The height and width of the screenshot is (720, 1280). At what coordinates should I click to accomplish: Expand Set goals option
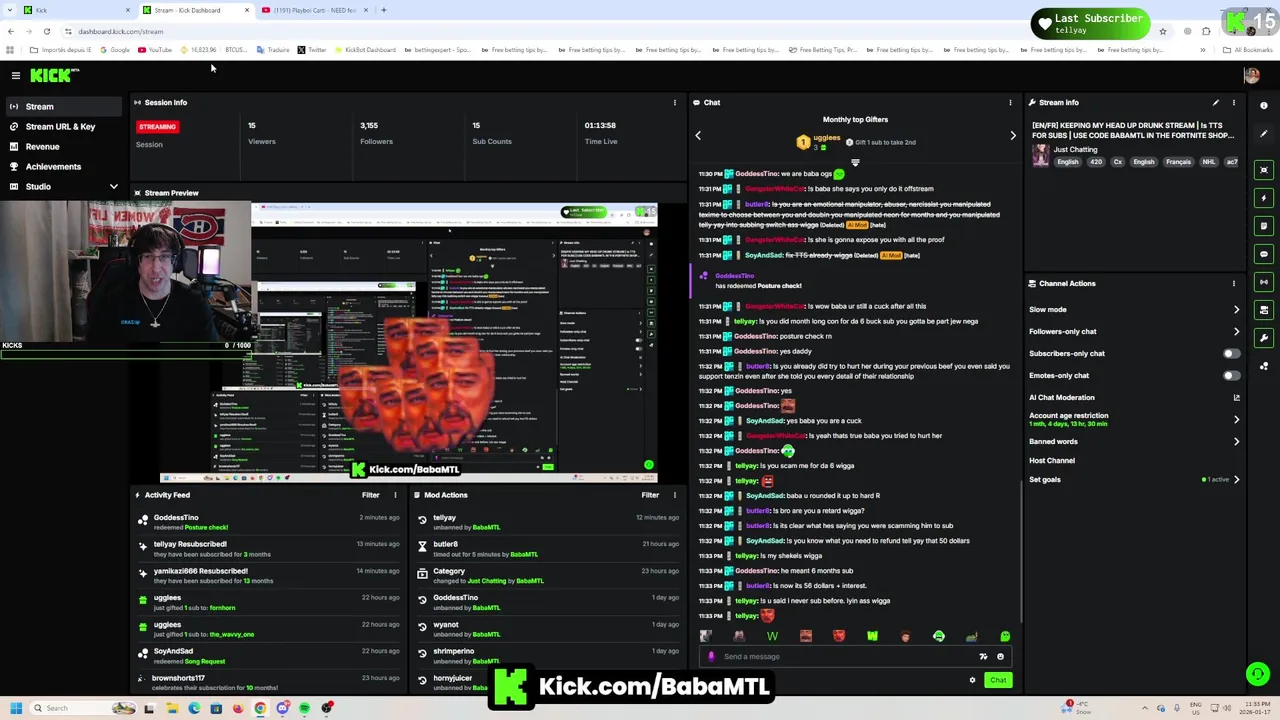pos(1236,479)
